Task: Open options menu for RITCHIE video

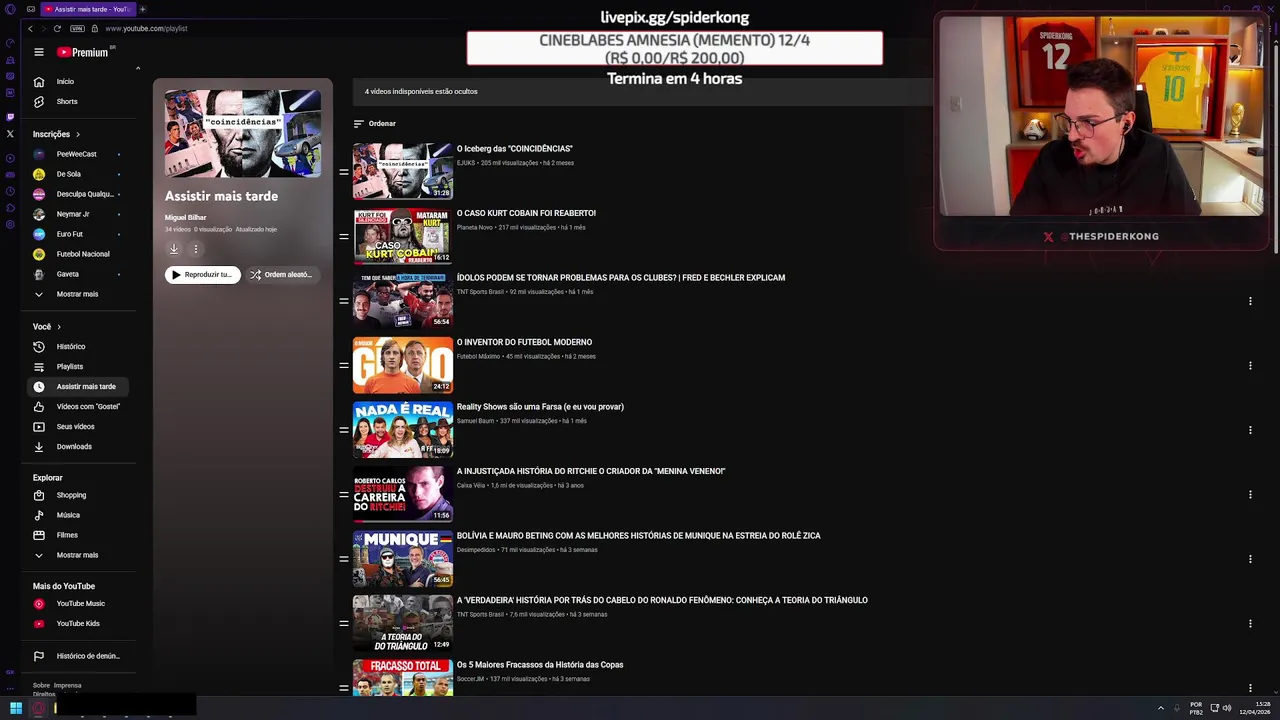Action: (x=1250, y=494)
